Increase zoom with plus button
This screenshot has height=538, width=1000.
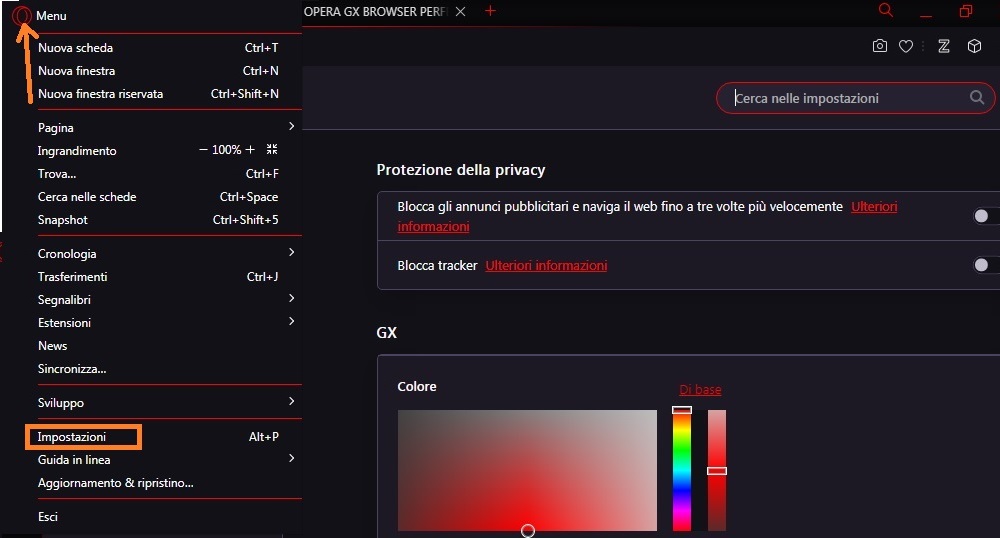point(250,149)
